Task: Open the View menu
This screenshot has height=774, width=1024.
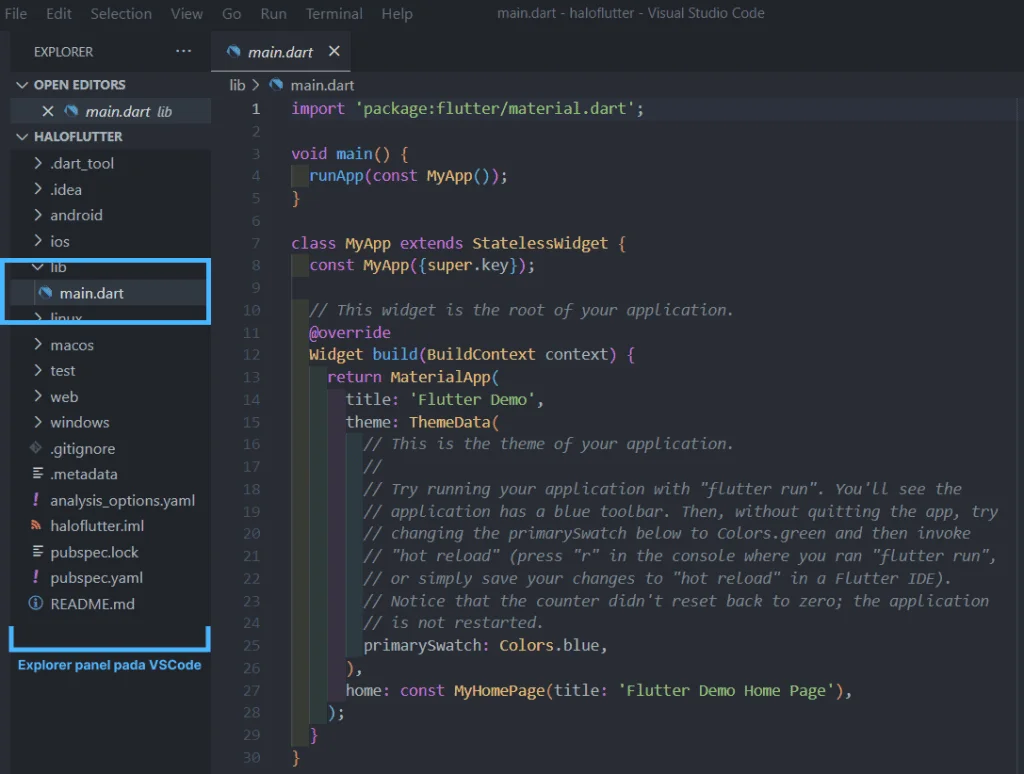Action: click(x=187, y=13)
